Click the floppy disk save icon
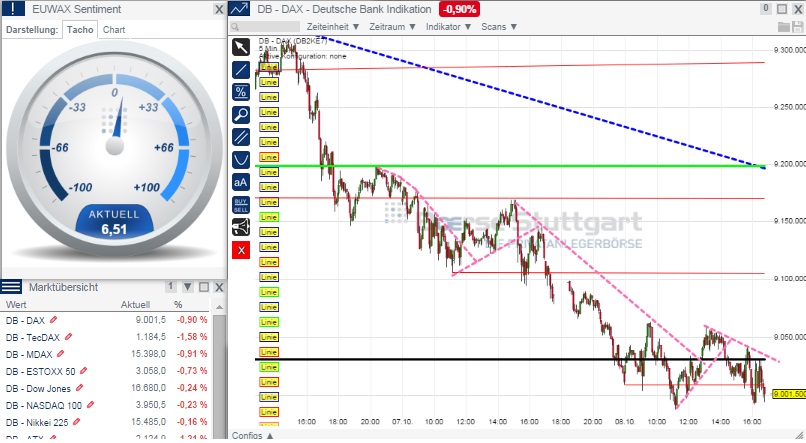 (x=798, y=27)
